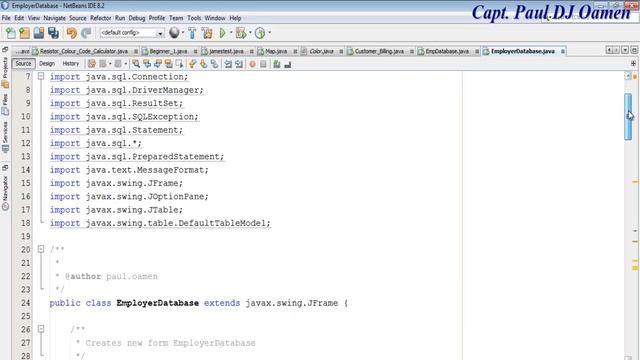Click the Last Edit icon after History
Viewport: 640px width, 360px height.
(x=92, y=64)
